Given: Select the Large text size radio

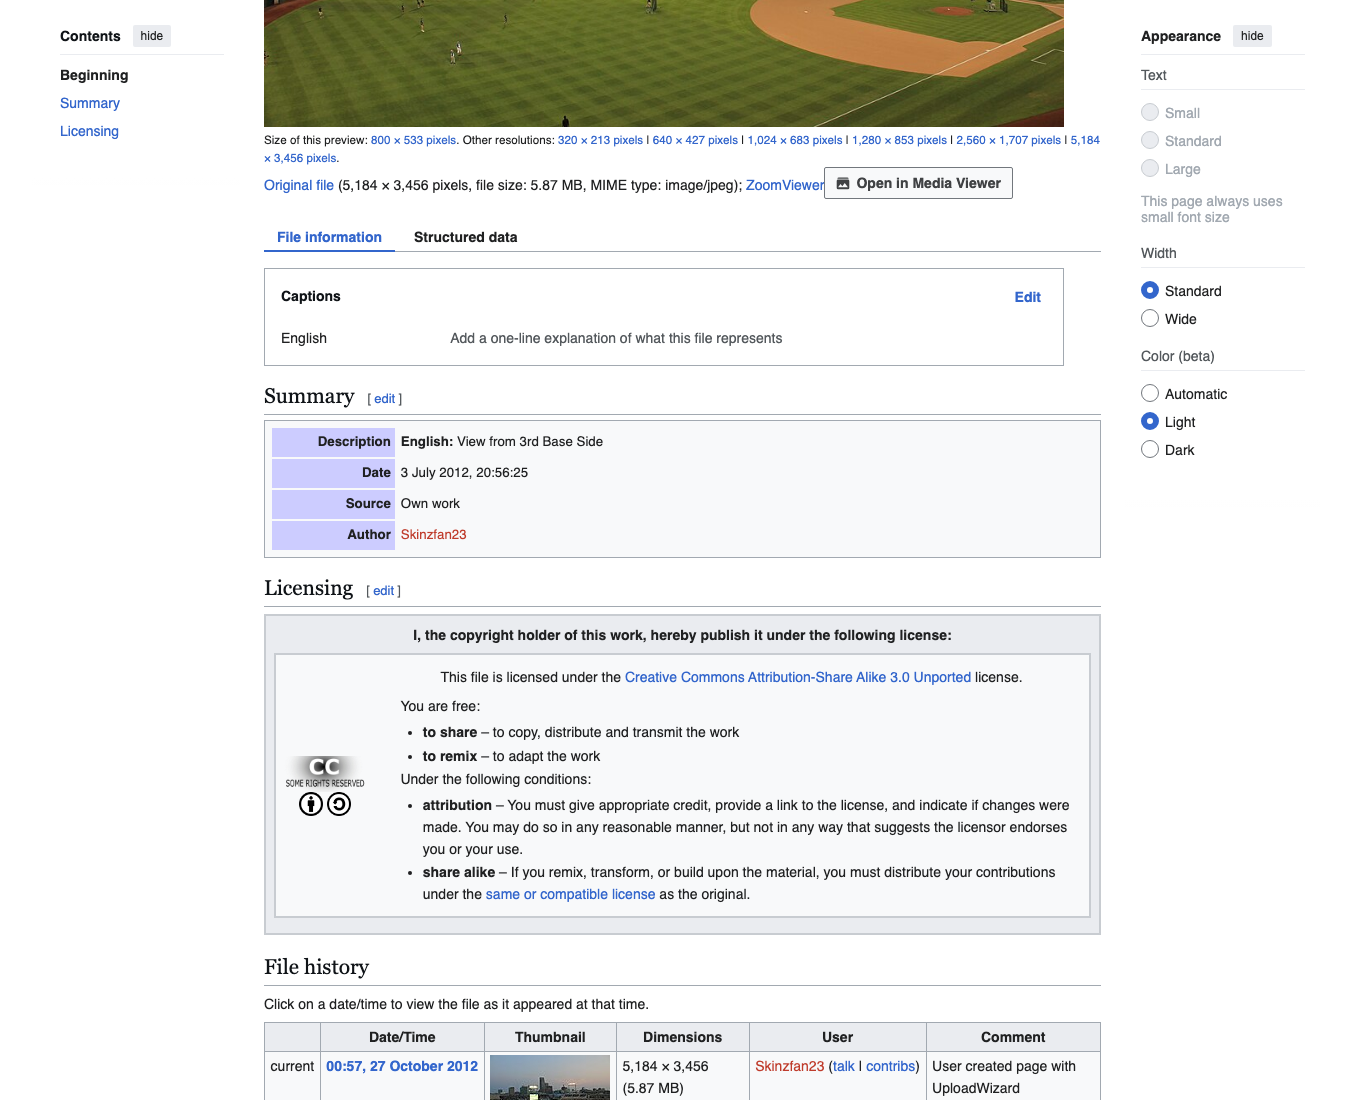Looking at the screenshot, I should tap(1150, 168).
